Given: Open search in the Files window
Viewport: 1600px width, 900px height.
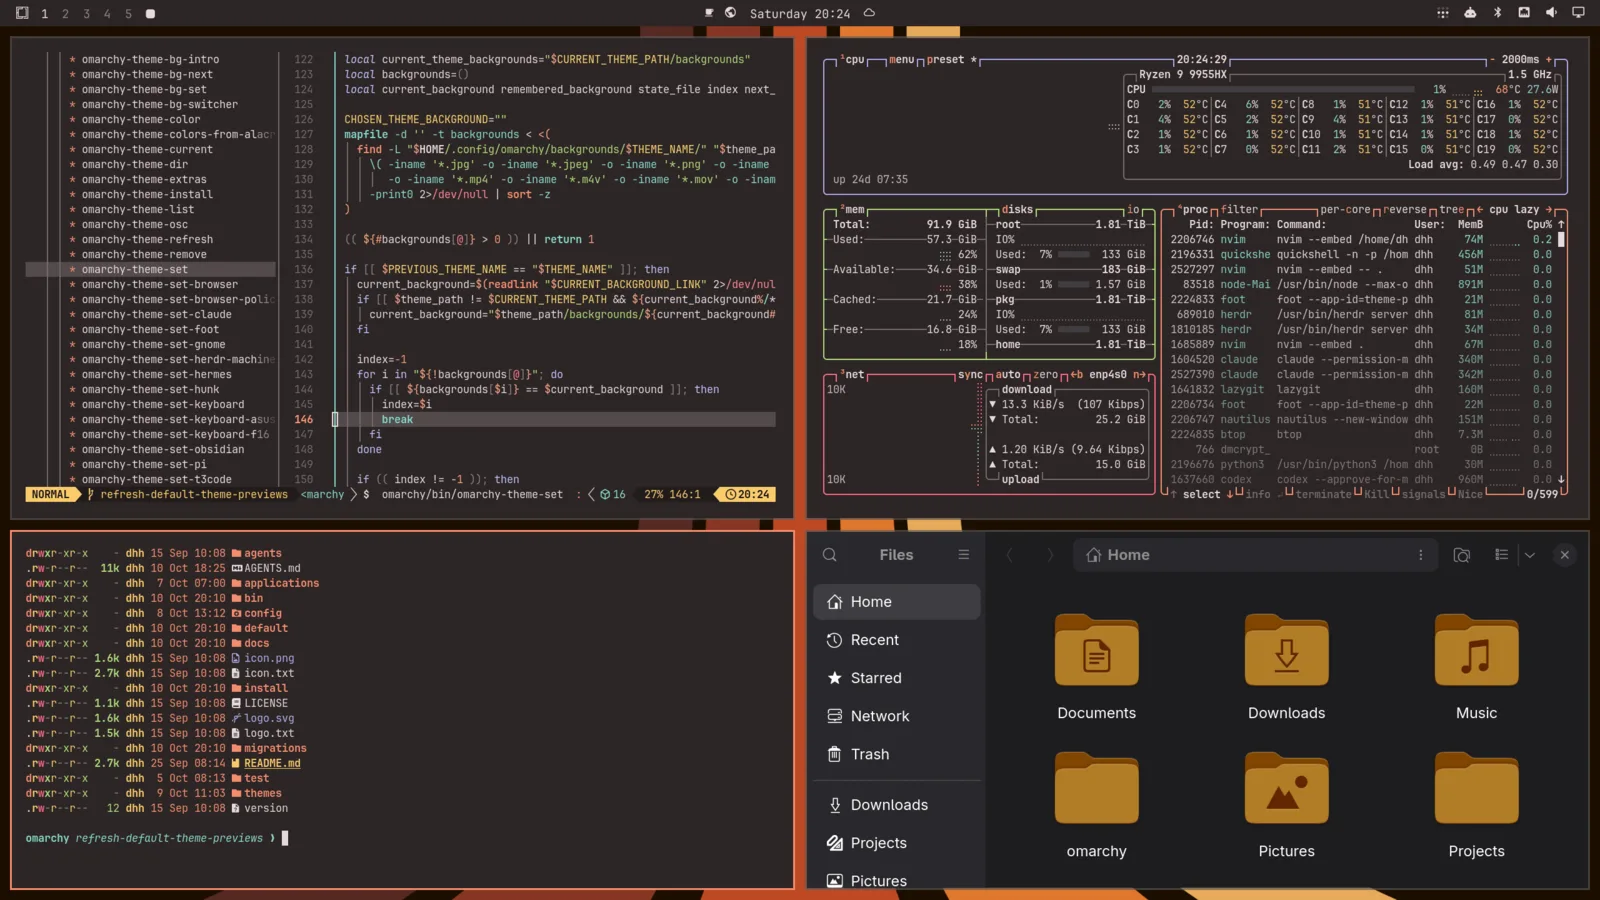Looking at the screenshot, I should click(829, 555).
